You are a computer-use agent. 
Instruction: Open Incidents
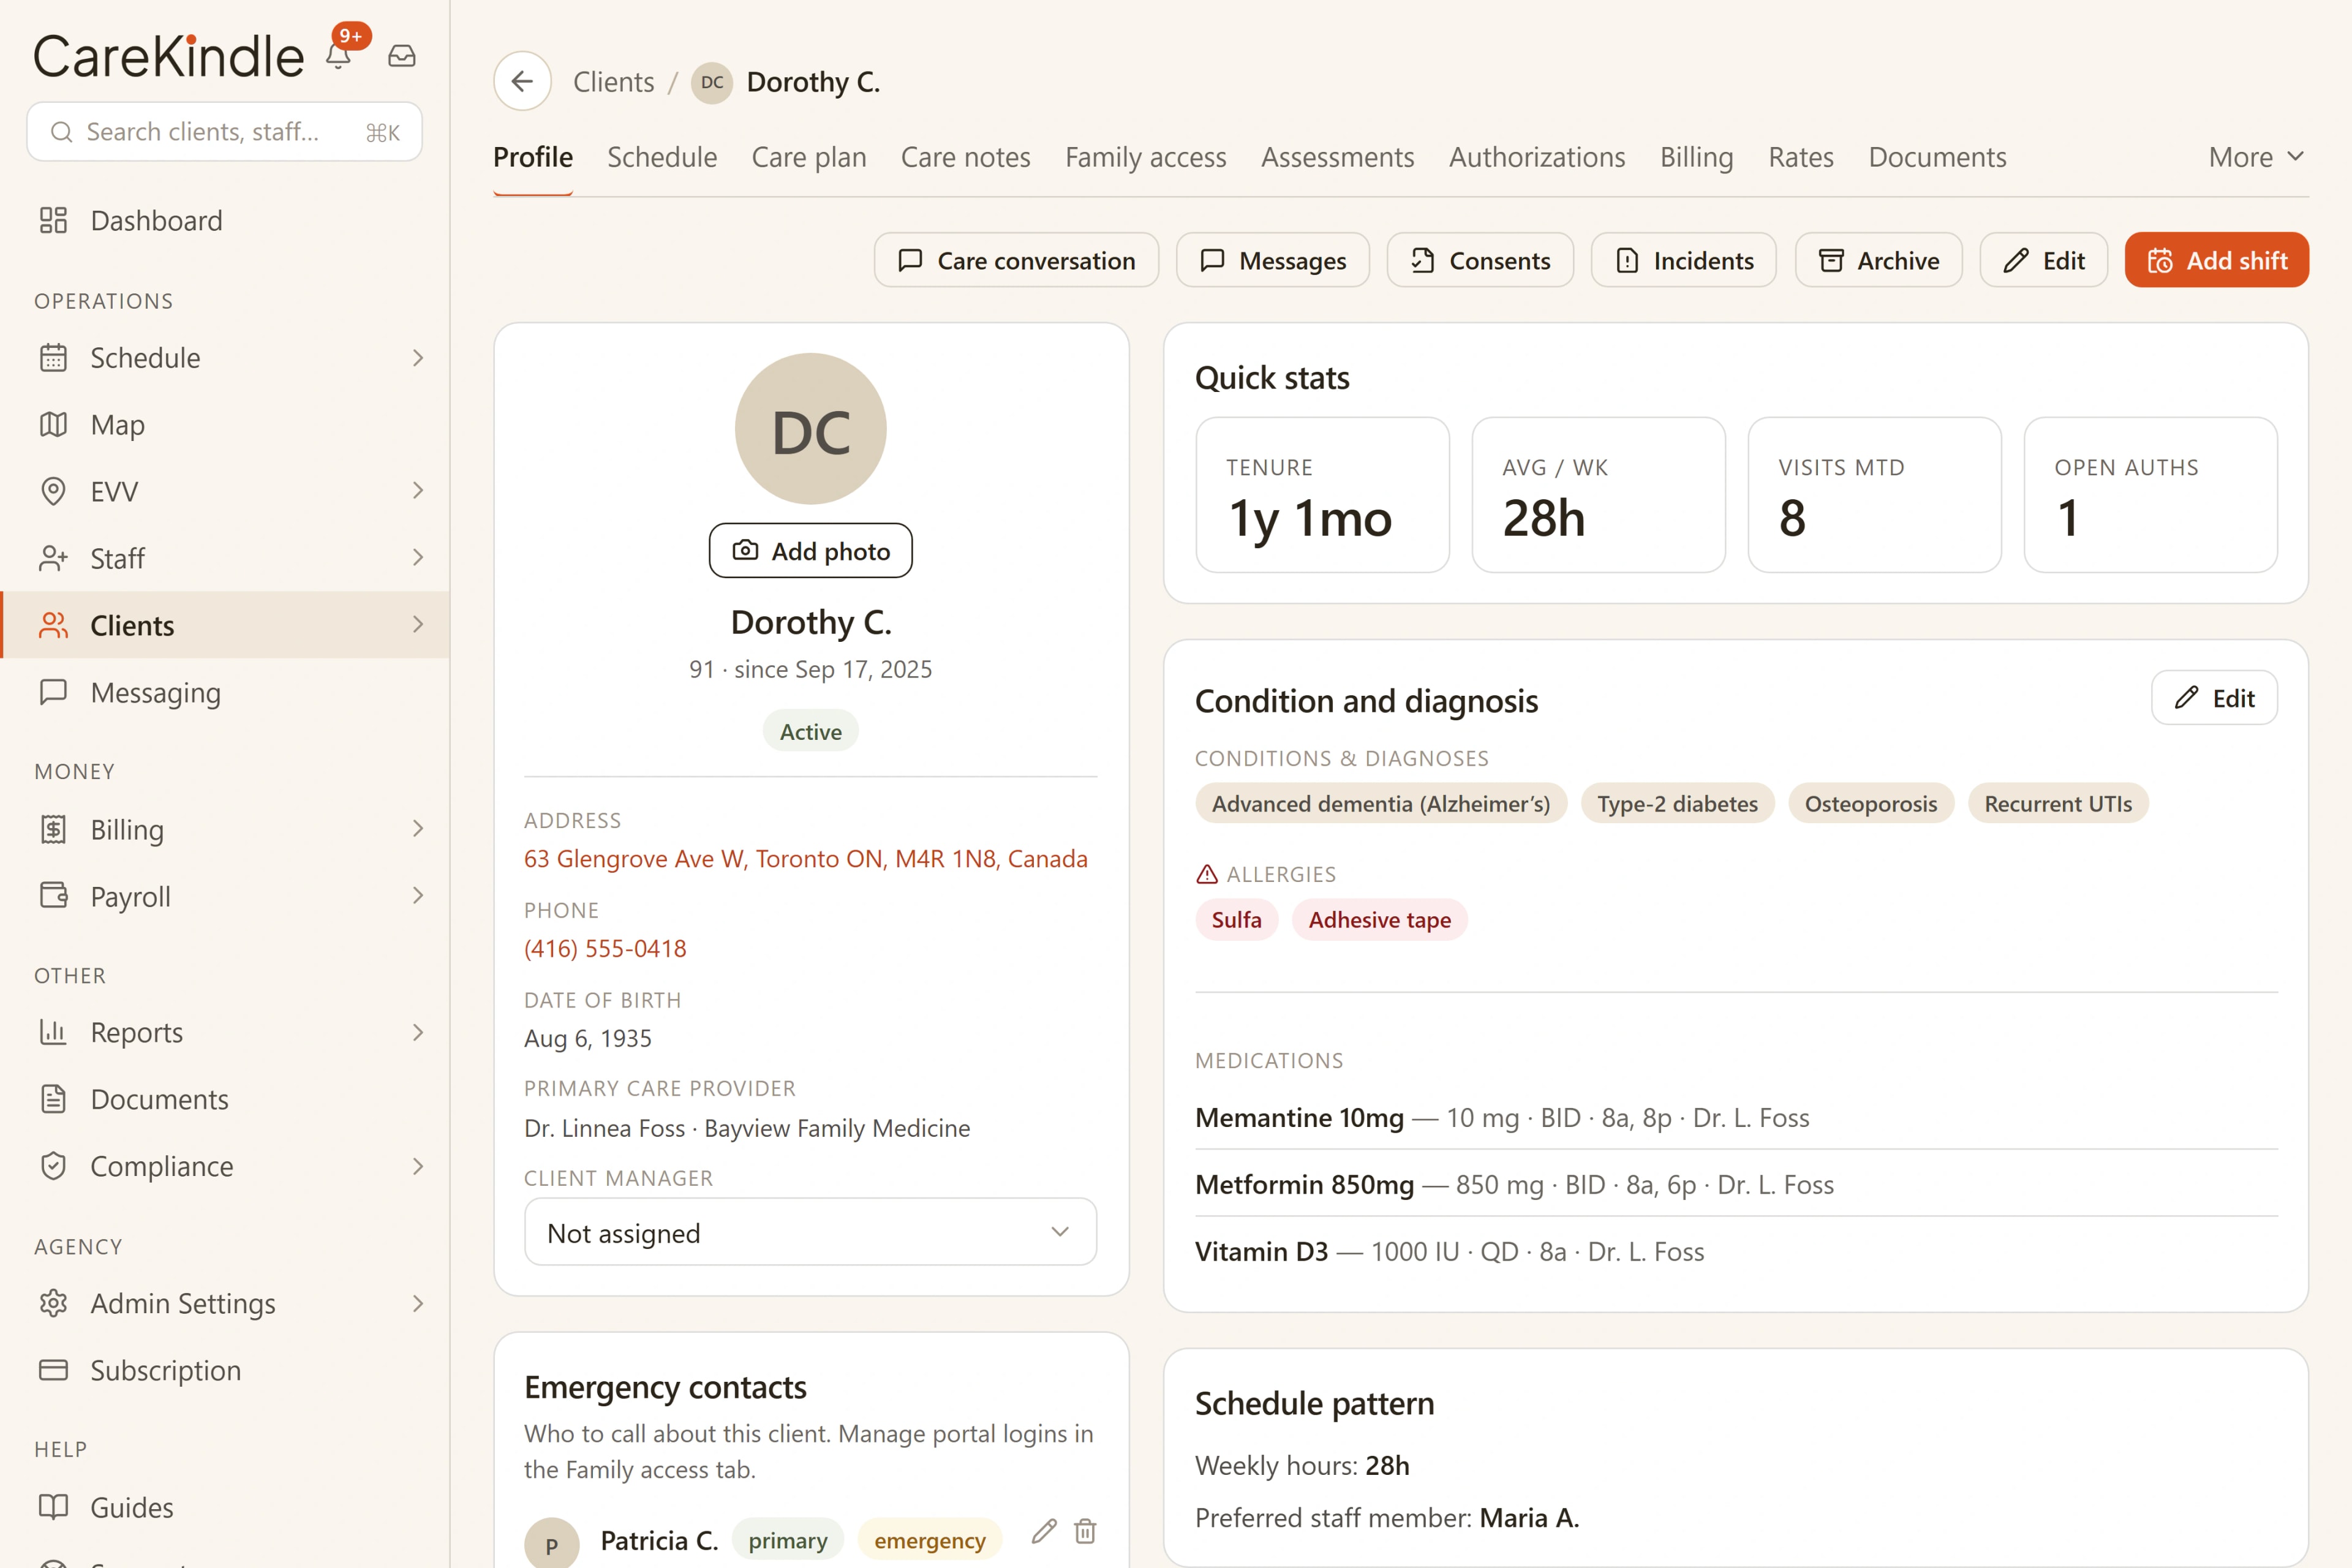(x=1683, y=260)
